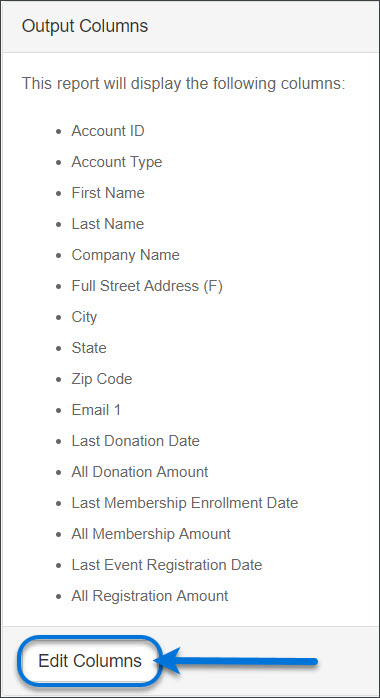Screen dimensions: 380x698
Task: Click the Email 1 list item
Action: pyautogui.click(x=96, y=410)
